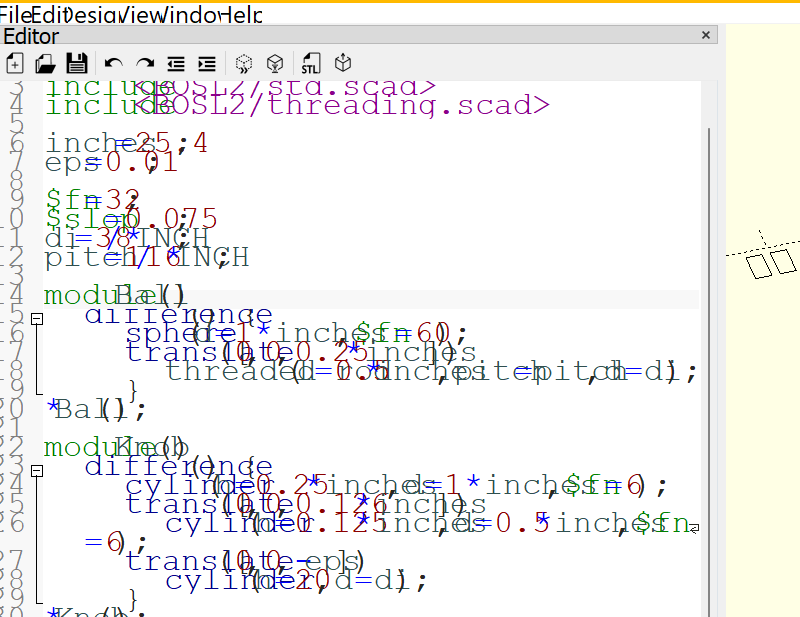Save the file using the floppy disk icon
The height and width of the screenshot is (617, 800).
point(76,64)
